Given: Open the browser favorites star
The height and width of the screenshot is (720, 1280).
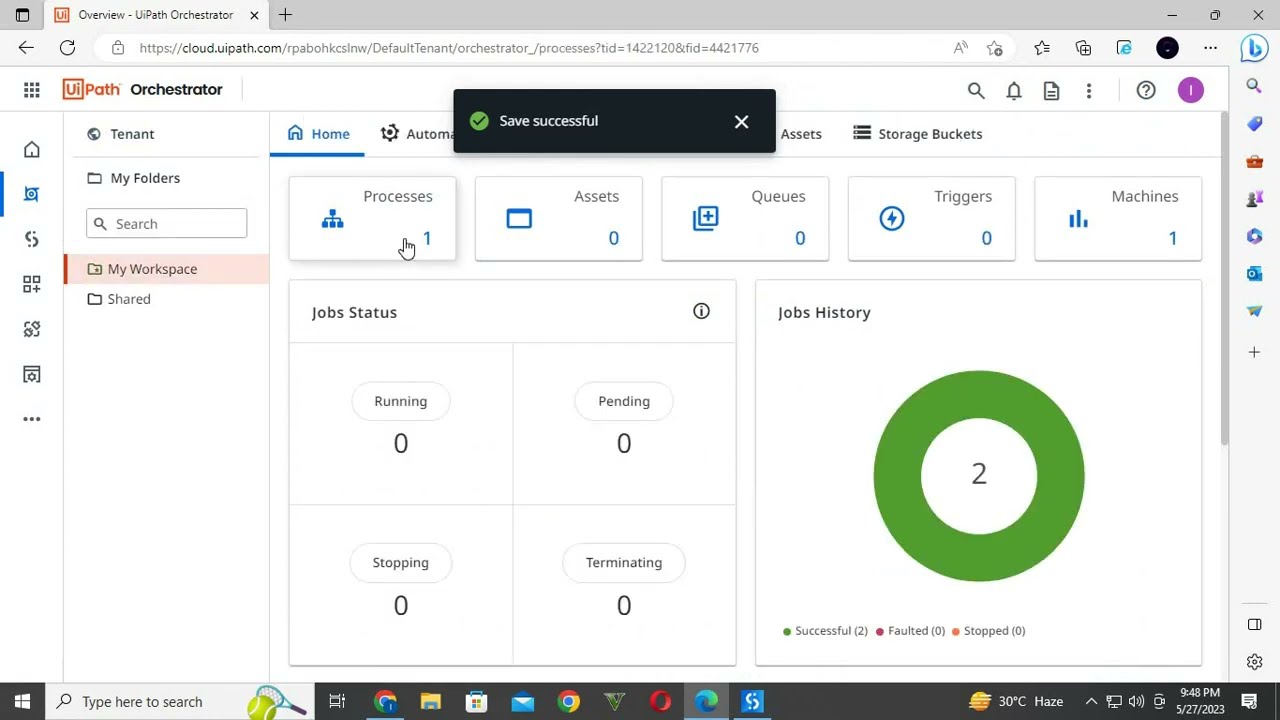Looking at the screenshot, I should tap(994, 48).
